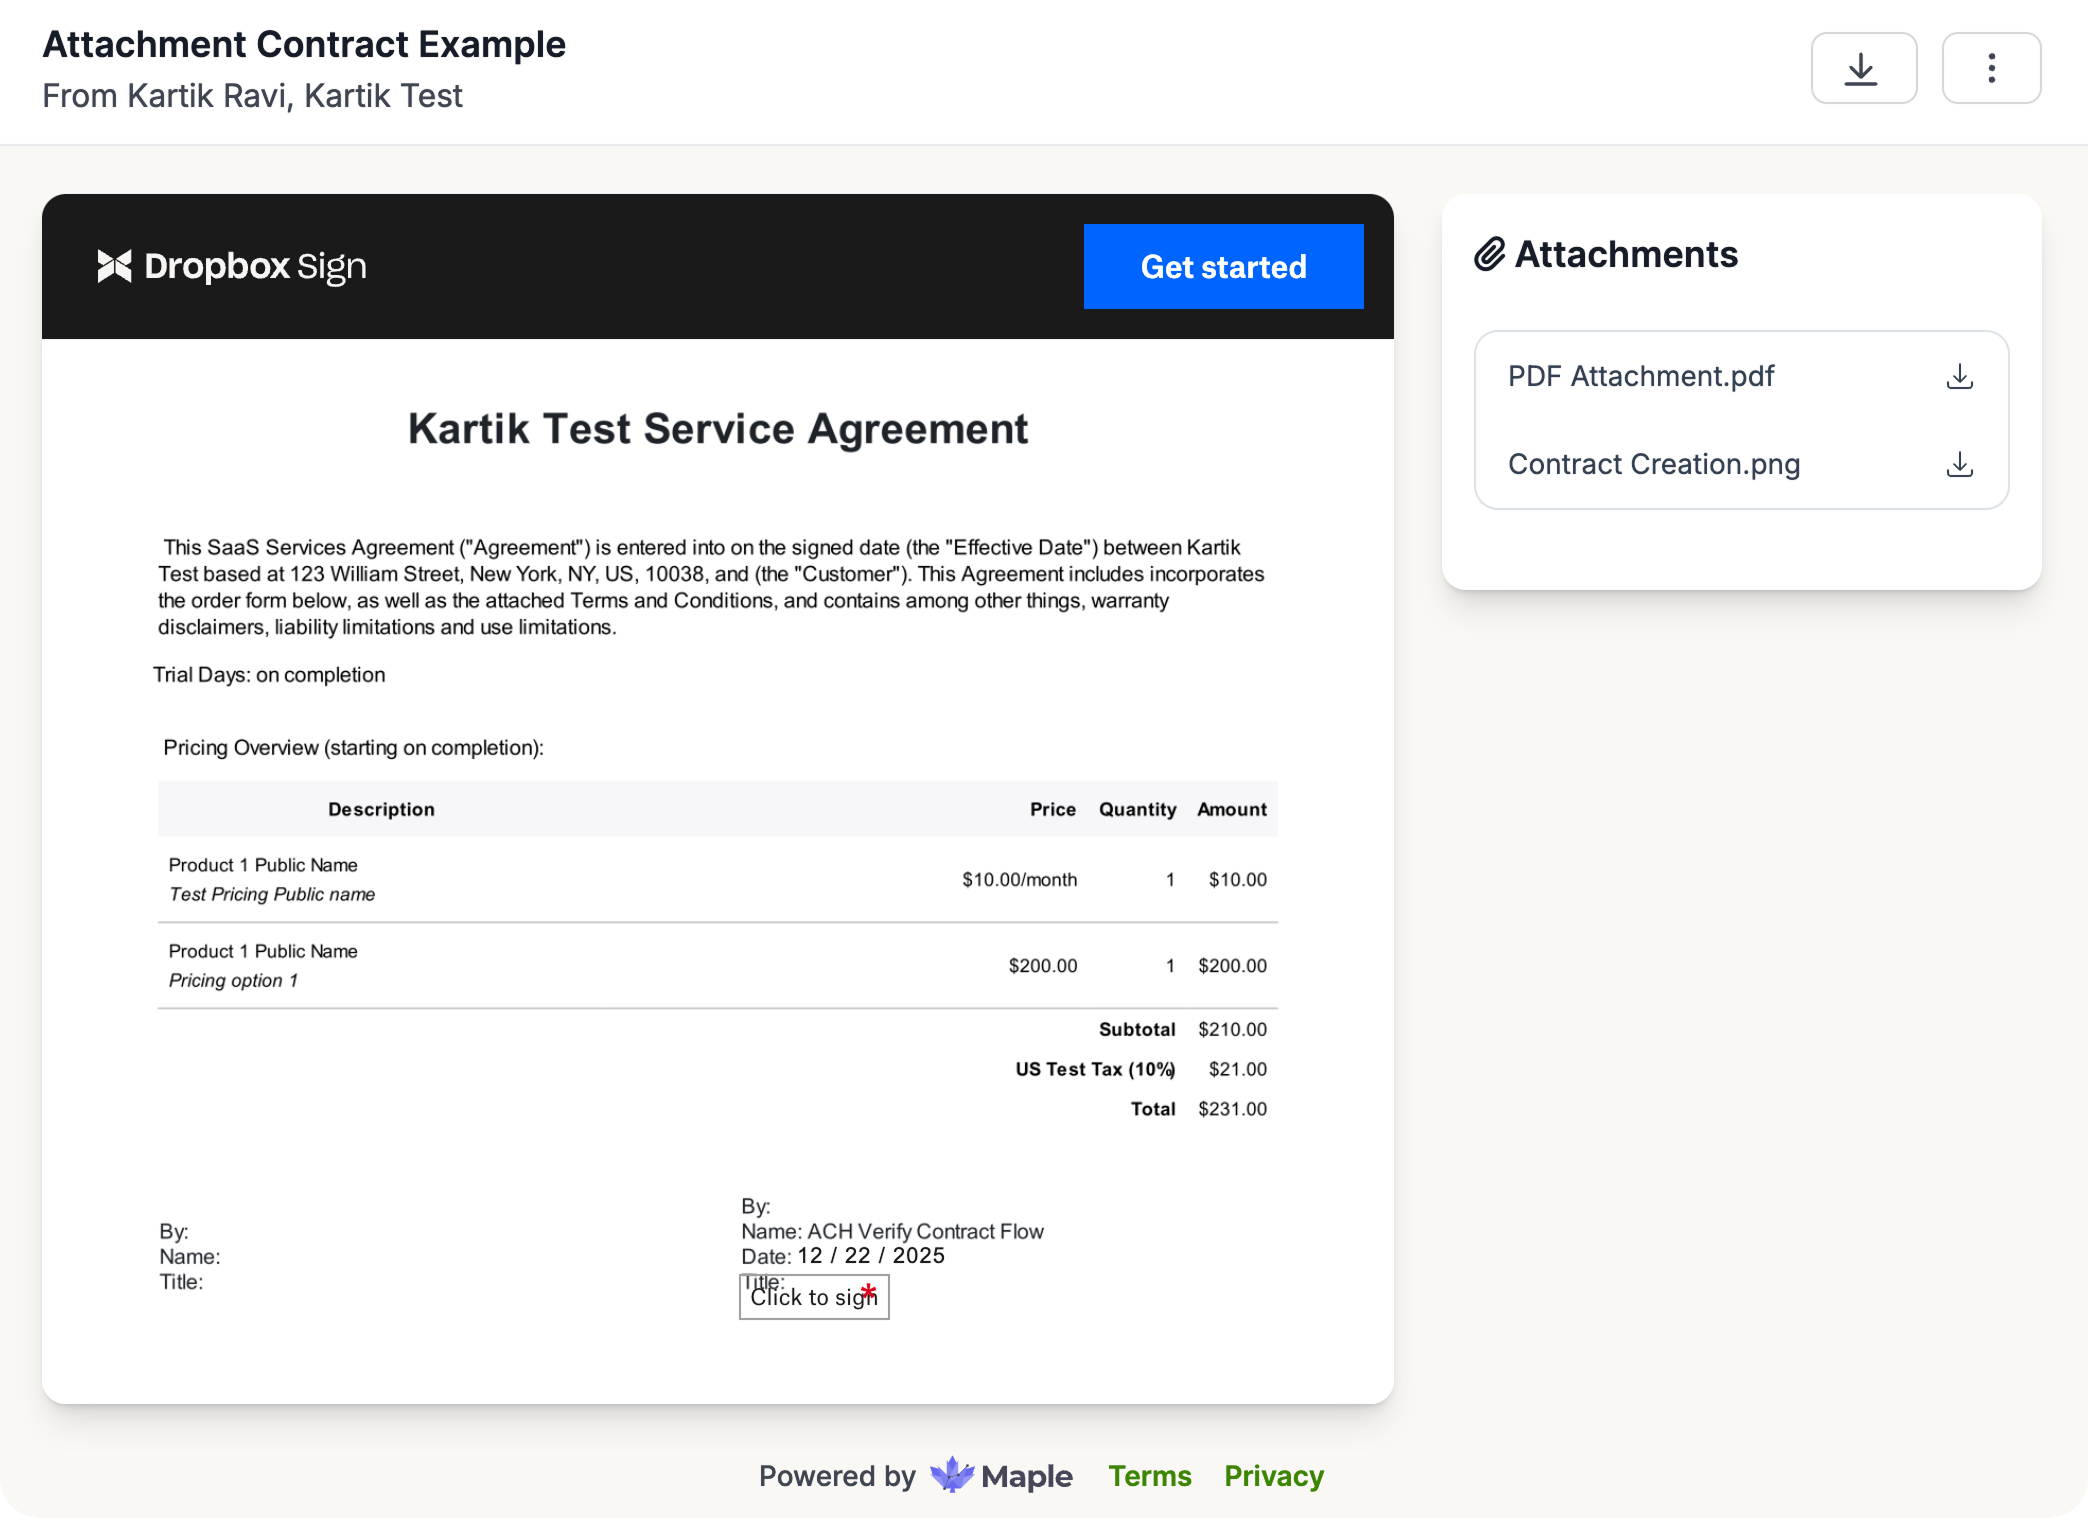2088x1518 pixels.
Task: Click the $10.00/month price cell
Action: click(x=1019, y=879)
